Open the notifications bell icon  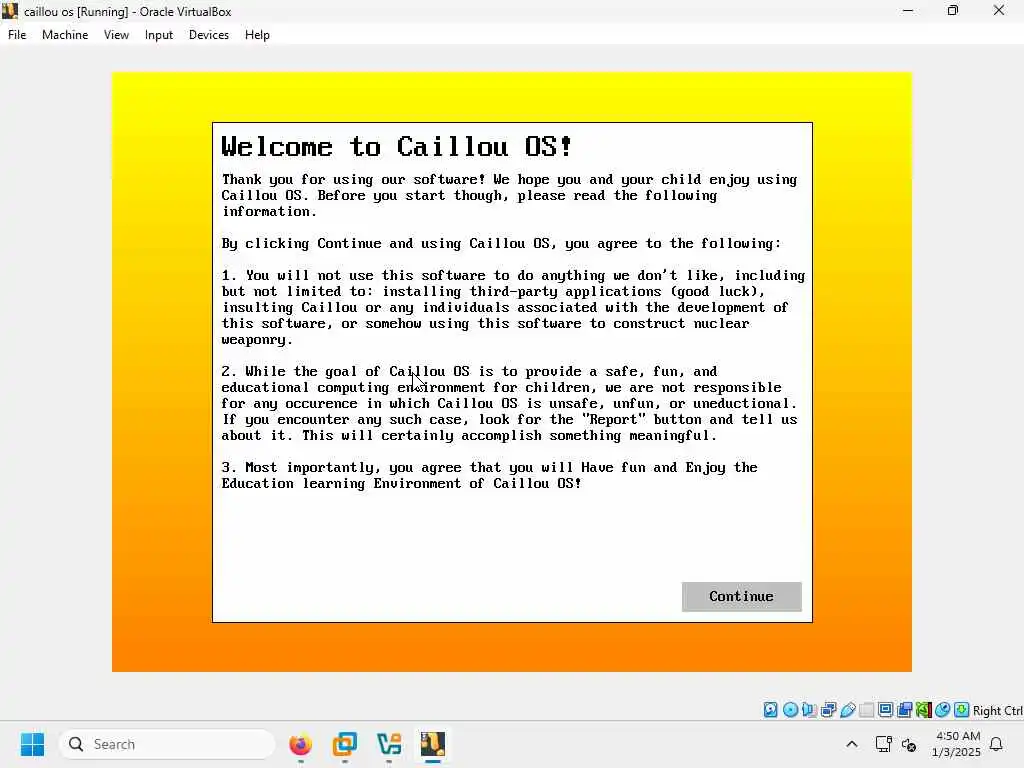point(996,744)
